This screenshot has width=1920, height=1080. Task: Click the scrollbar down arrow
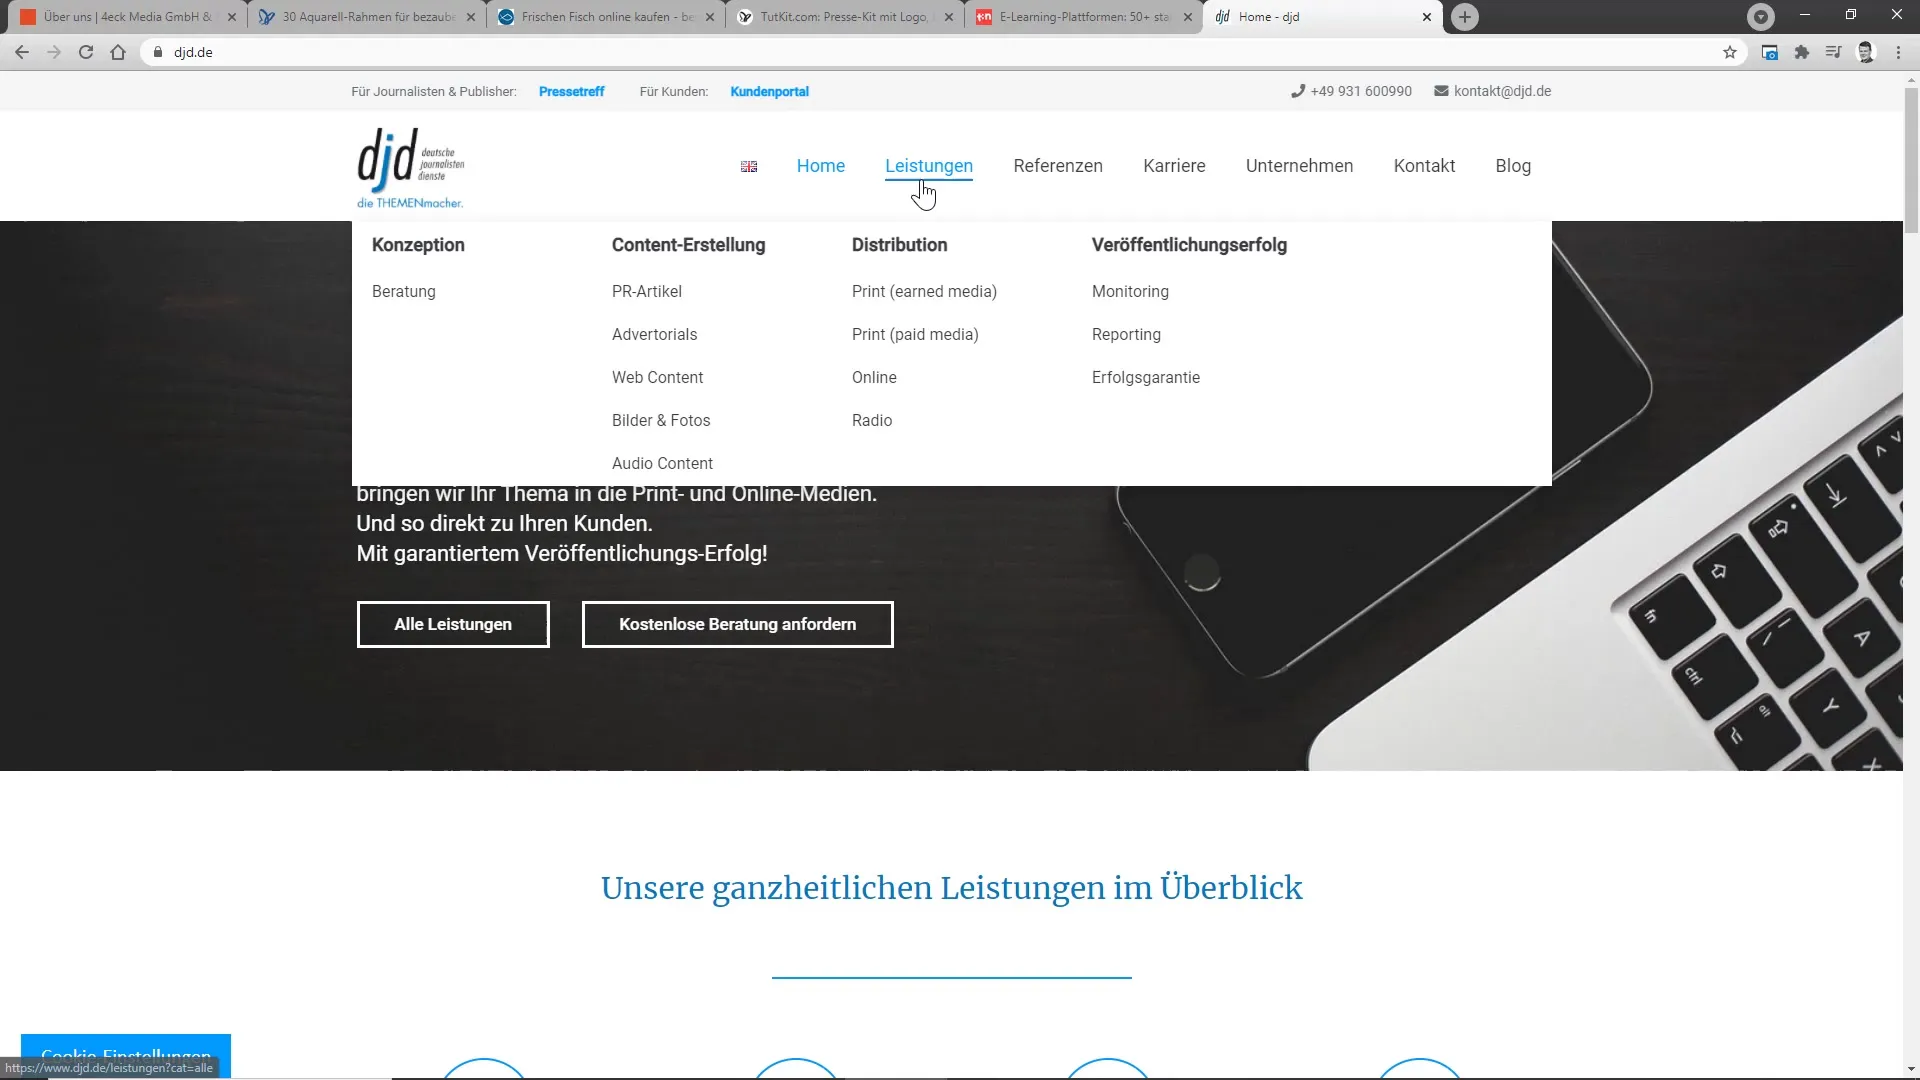coord(1911,1070)
